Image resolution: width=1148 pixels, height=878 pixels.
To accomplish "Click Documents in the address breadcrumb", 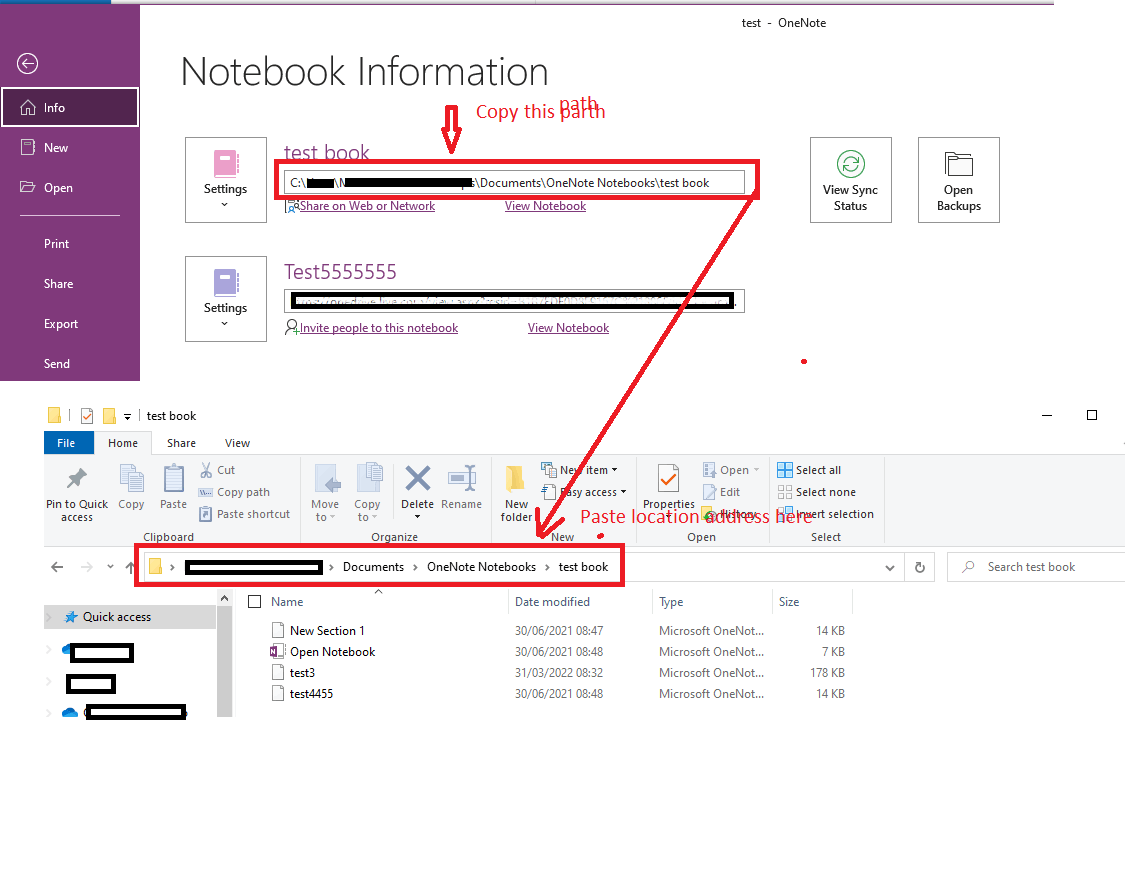I will 373,567.
